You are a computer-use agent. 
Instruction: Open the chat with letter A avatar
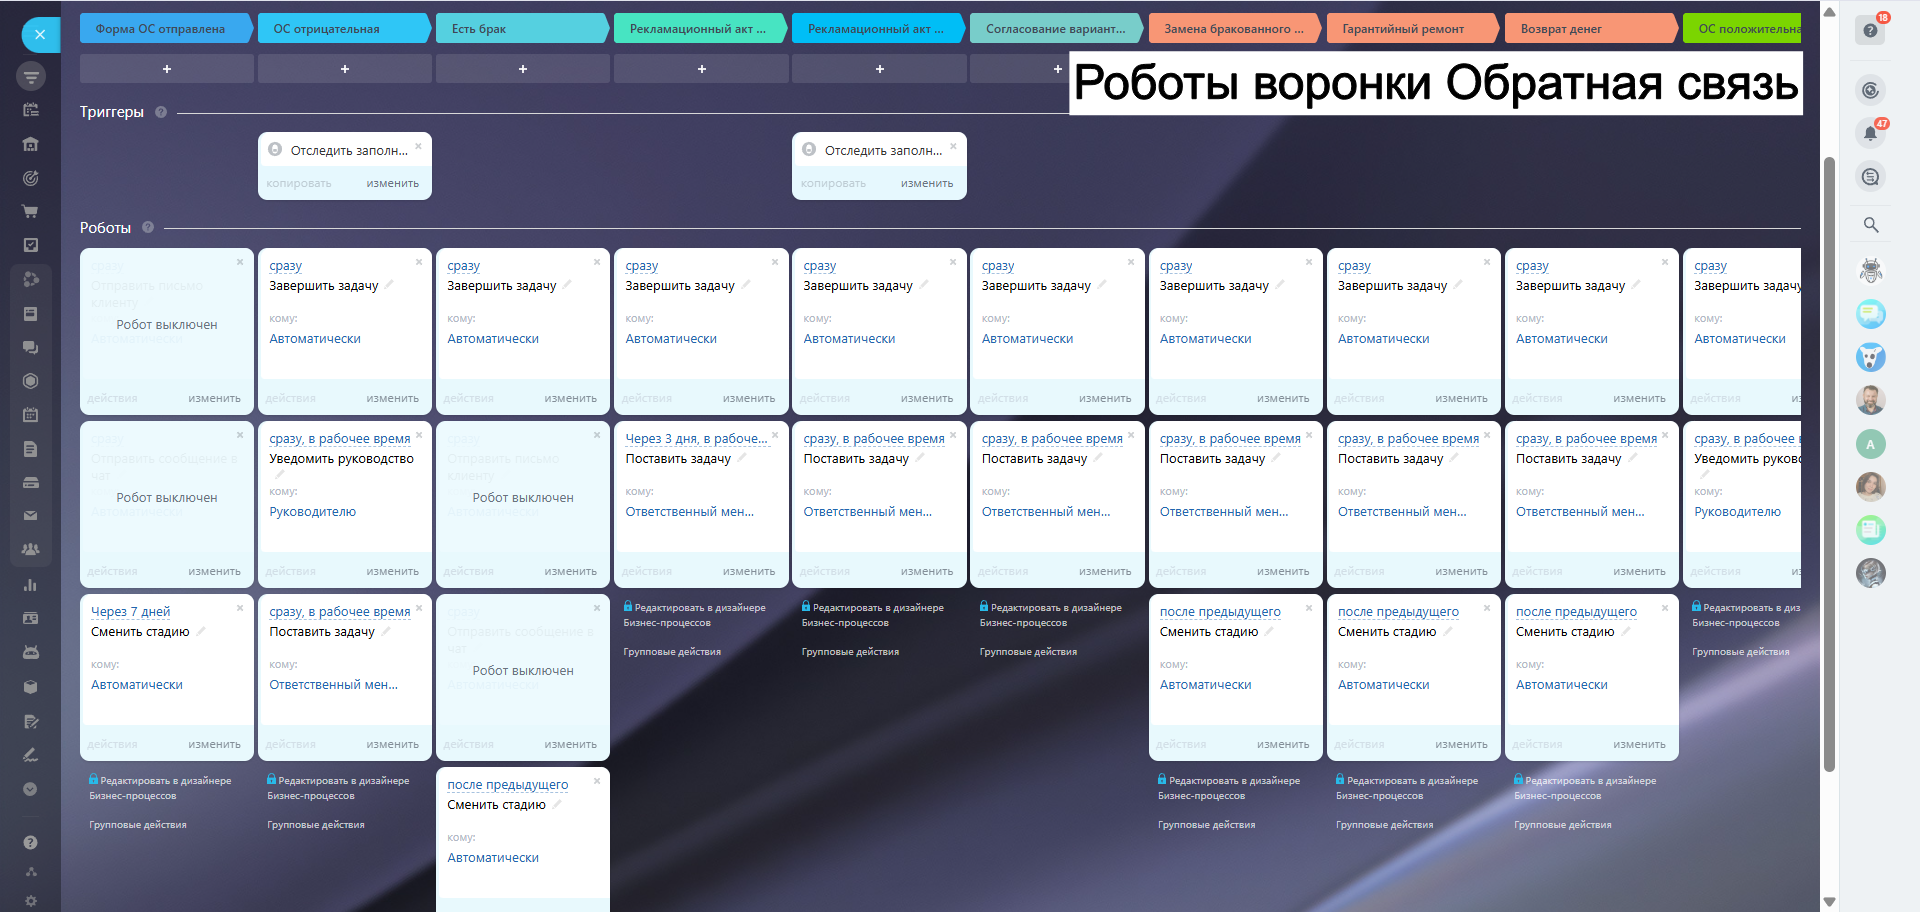tap(1870, 444)
